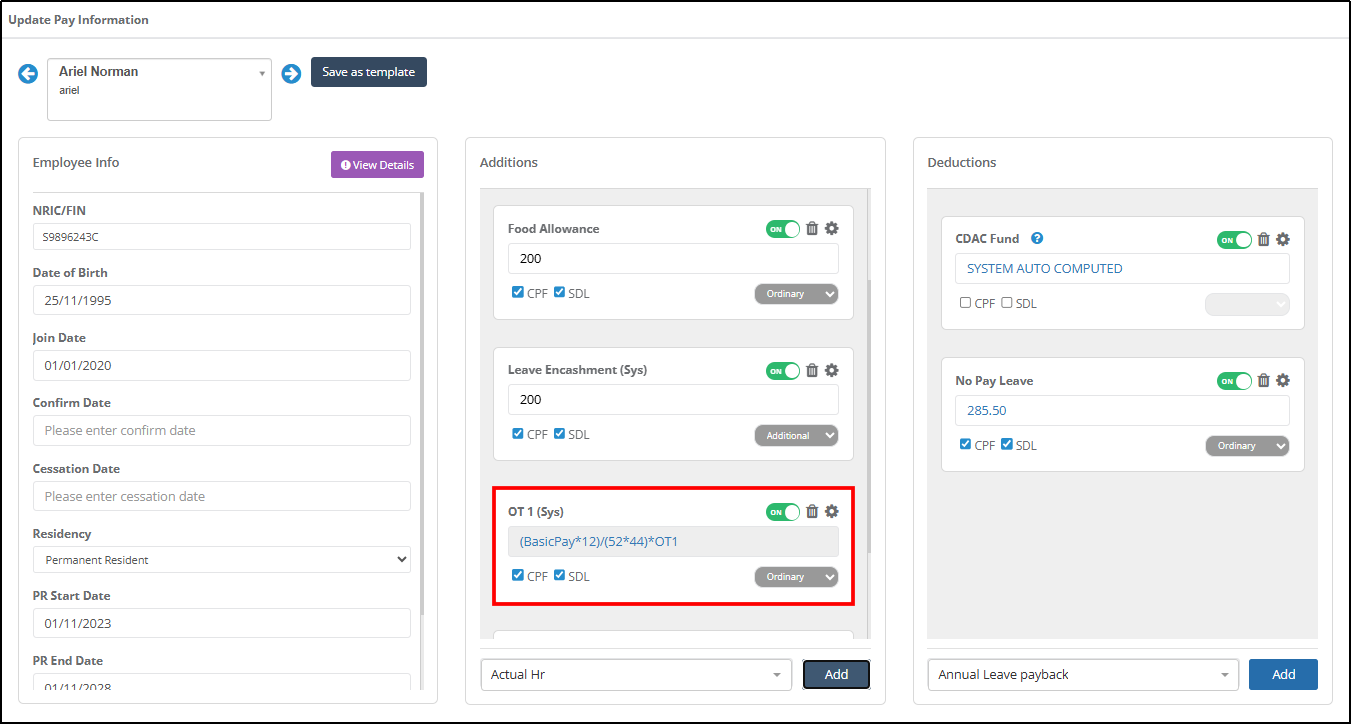Screen dimensions: 1351x724
Task: Open Actual Hr additions dropdown
Action: click(x=636, y=675)
